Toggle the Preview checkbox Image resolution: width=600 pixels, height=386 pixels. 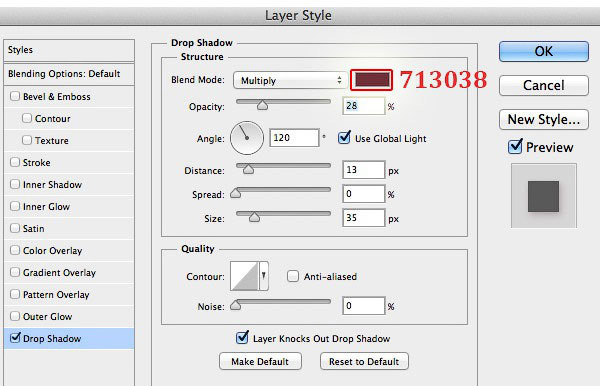pos(515,146)
